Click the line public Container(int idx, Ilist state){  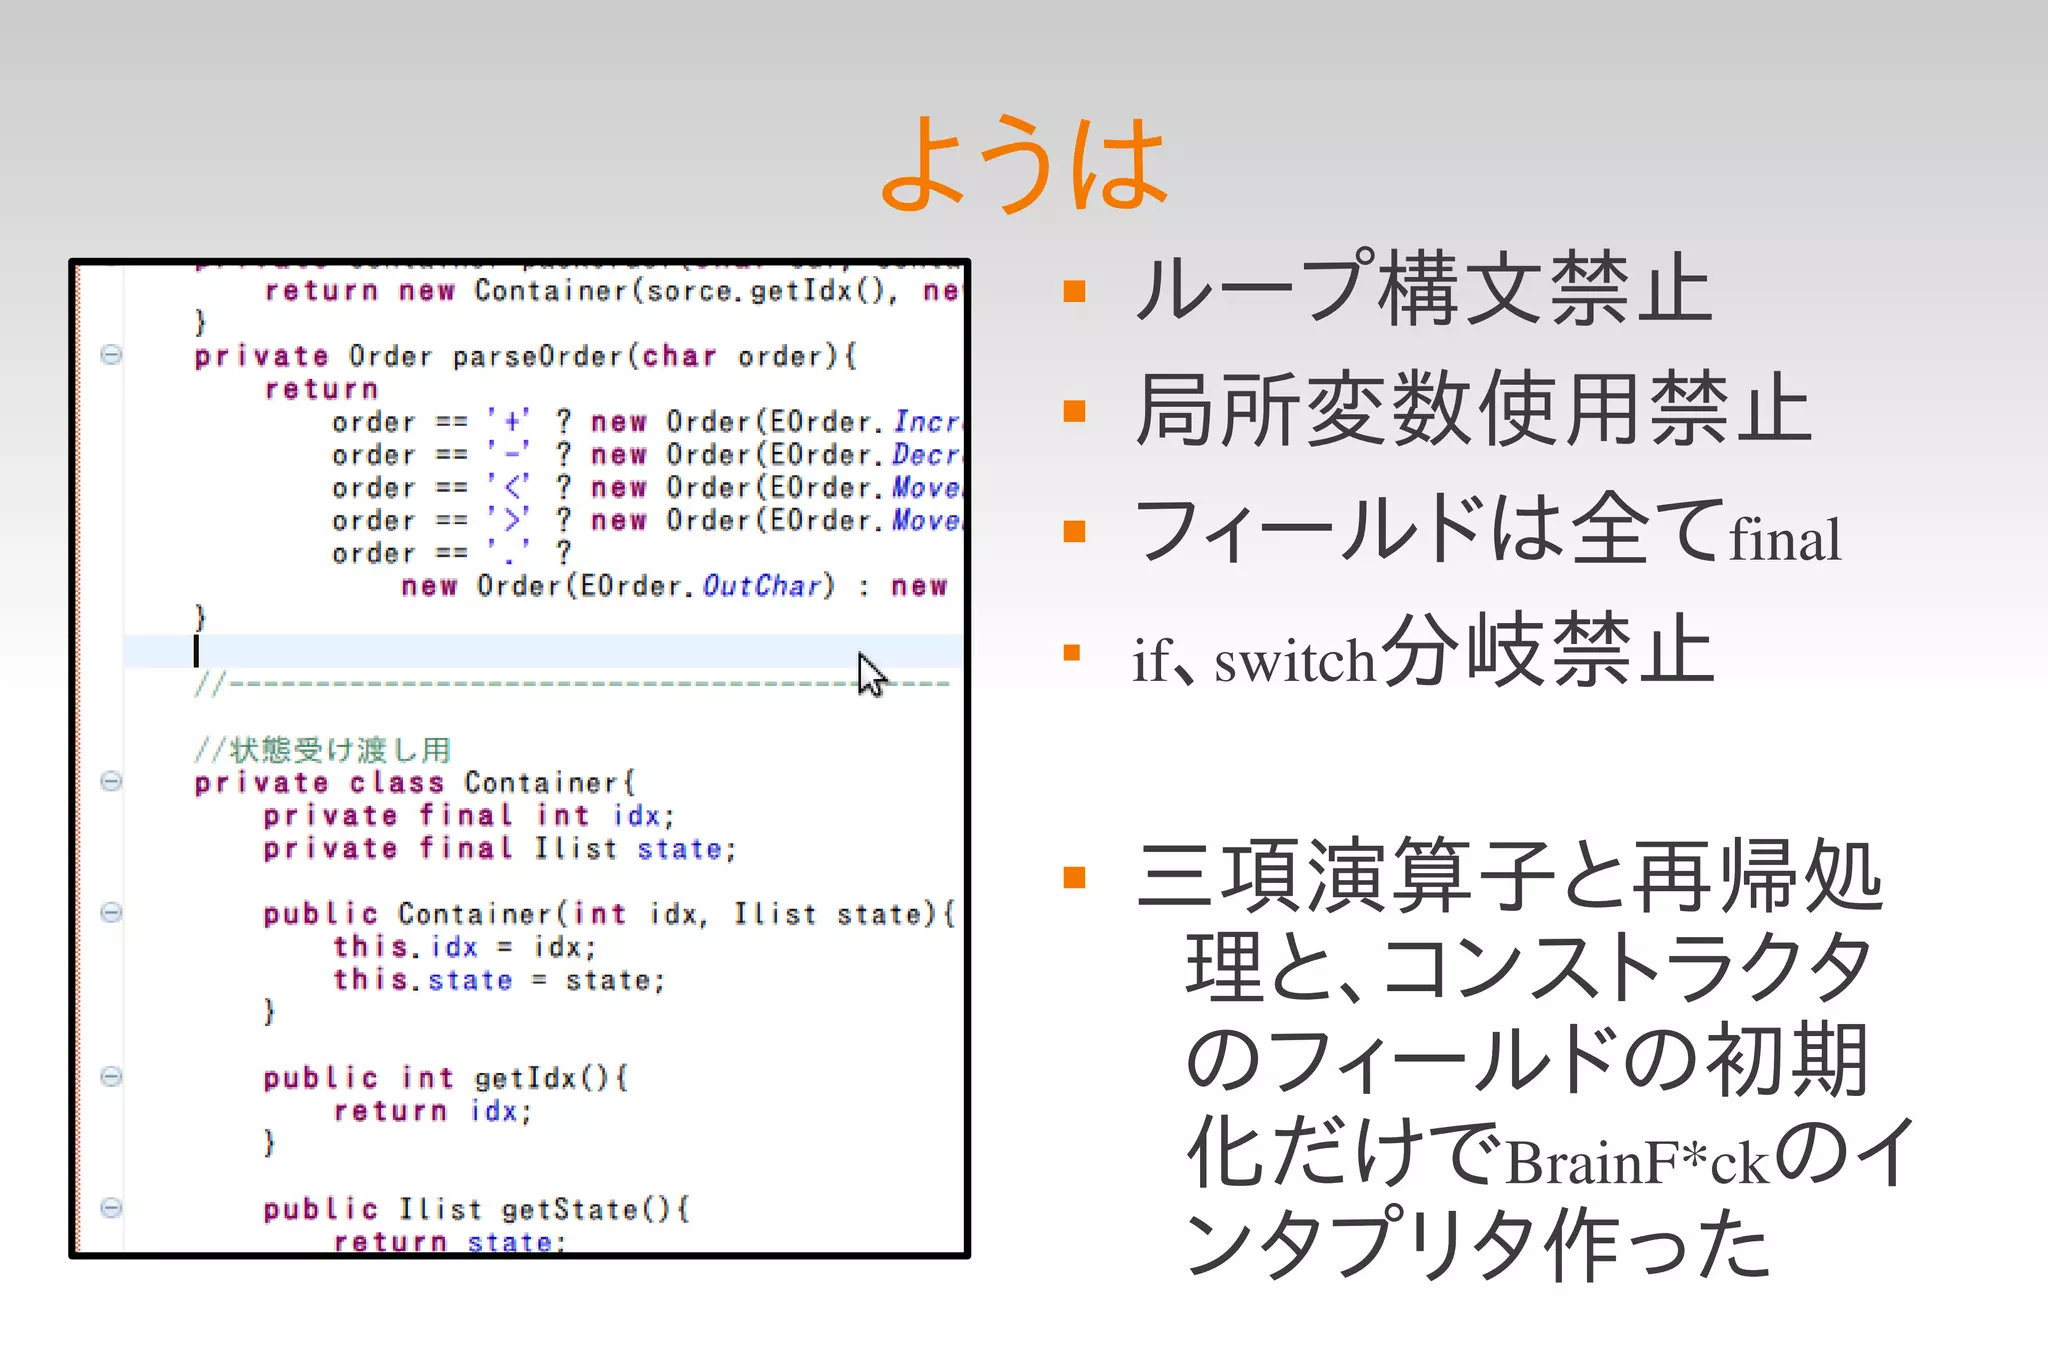click(x=609, y=914)
